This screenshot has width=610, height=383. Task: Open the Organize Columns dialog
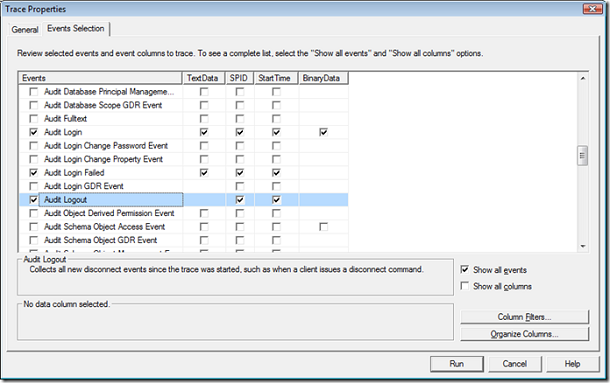click(524, 334)
